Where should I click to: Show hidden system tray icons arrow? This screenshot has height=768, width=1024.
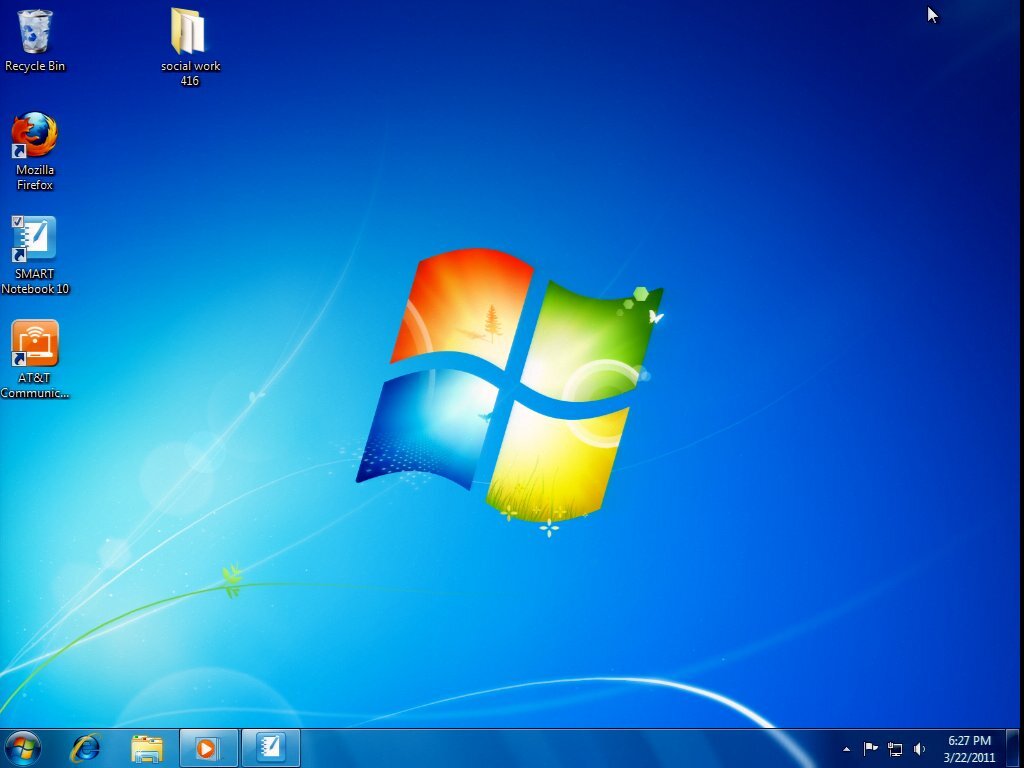tap(846, 749)
